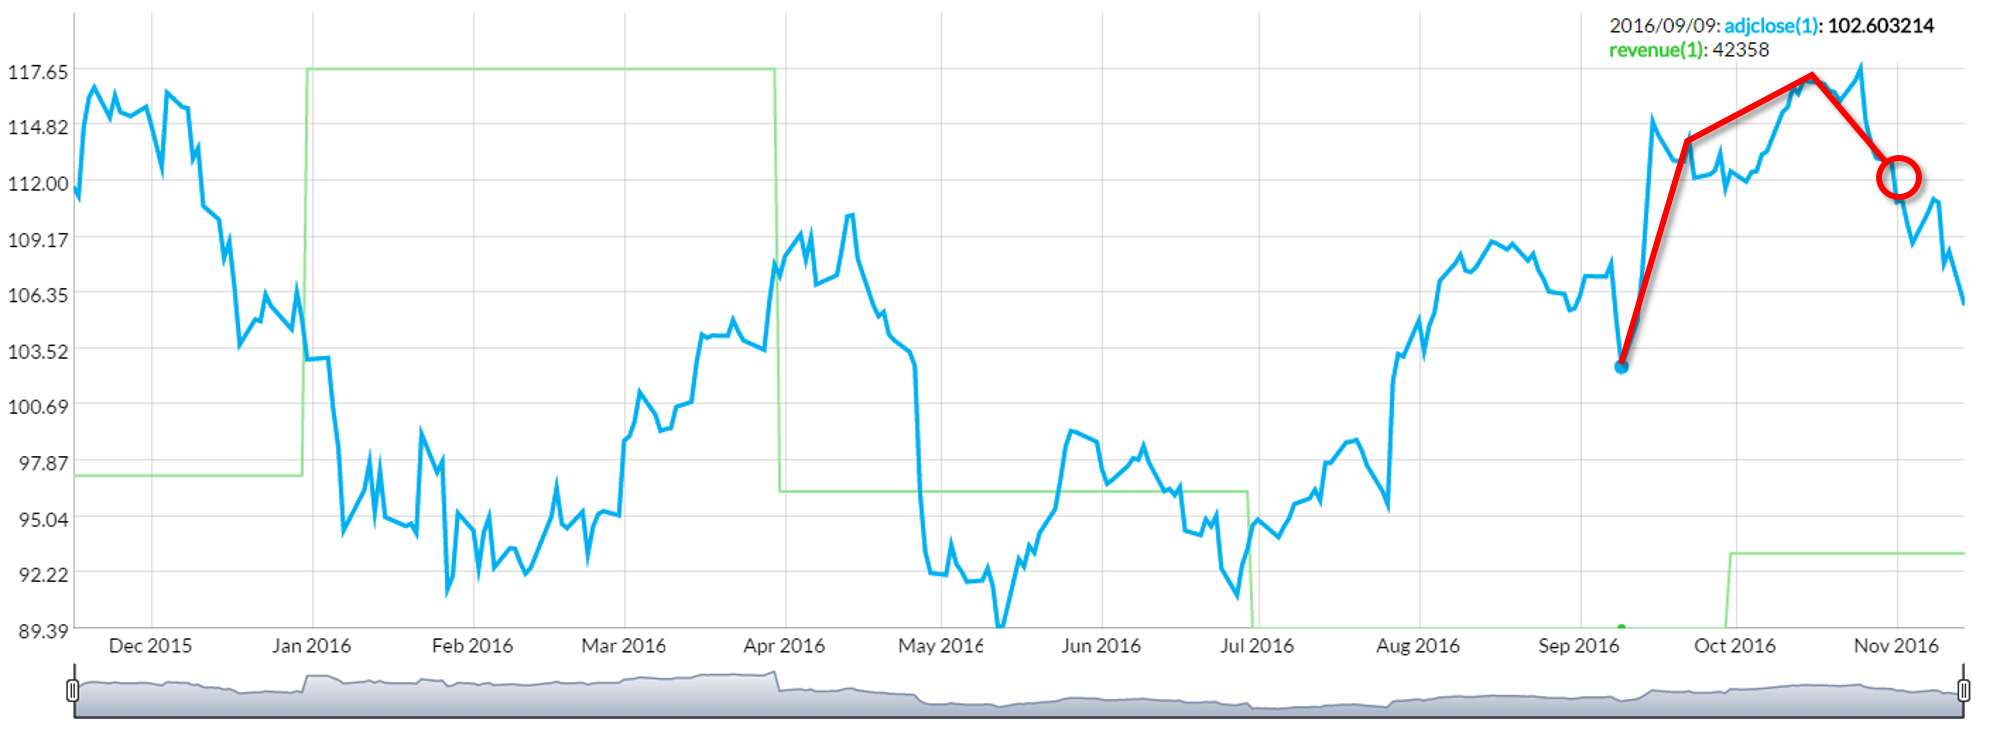Image resolution: width=2000 pixels, height=733 pixels.
Task: Click the adjclose(1) legend label
Action: (x=1772, y=26)
